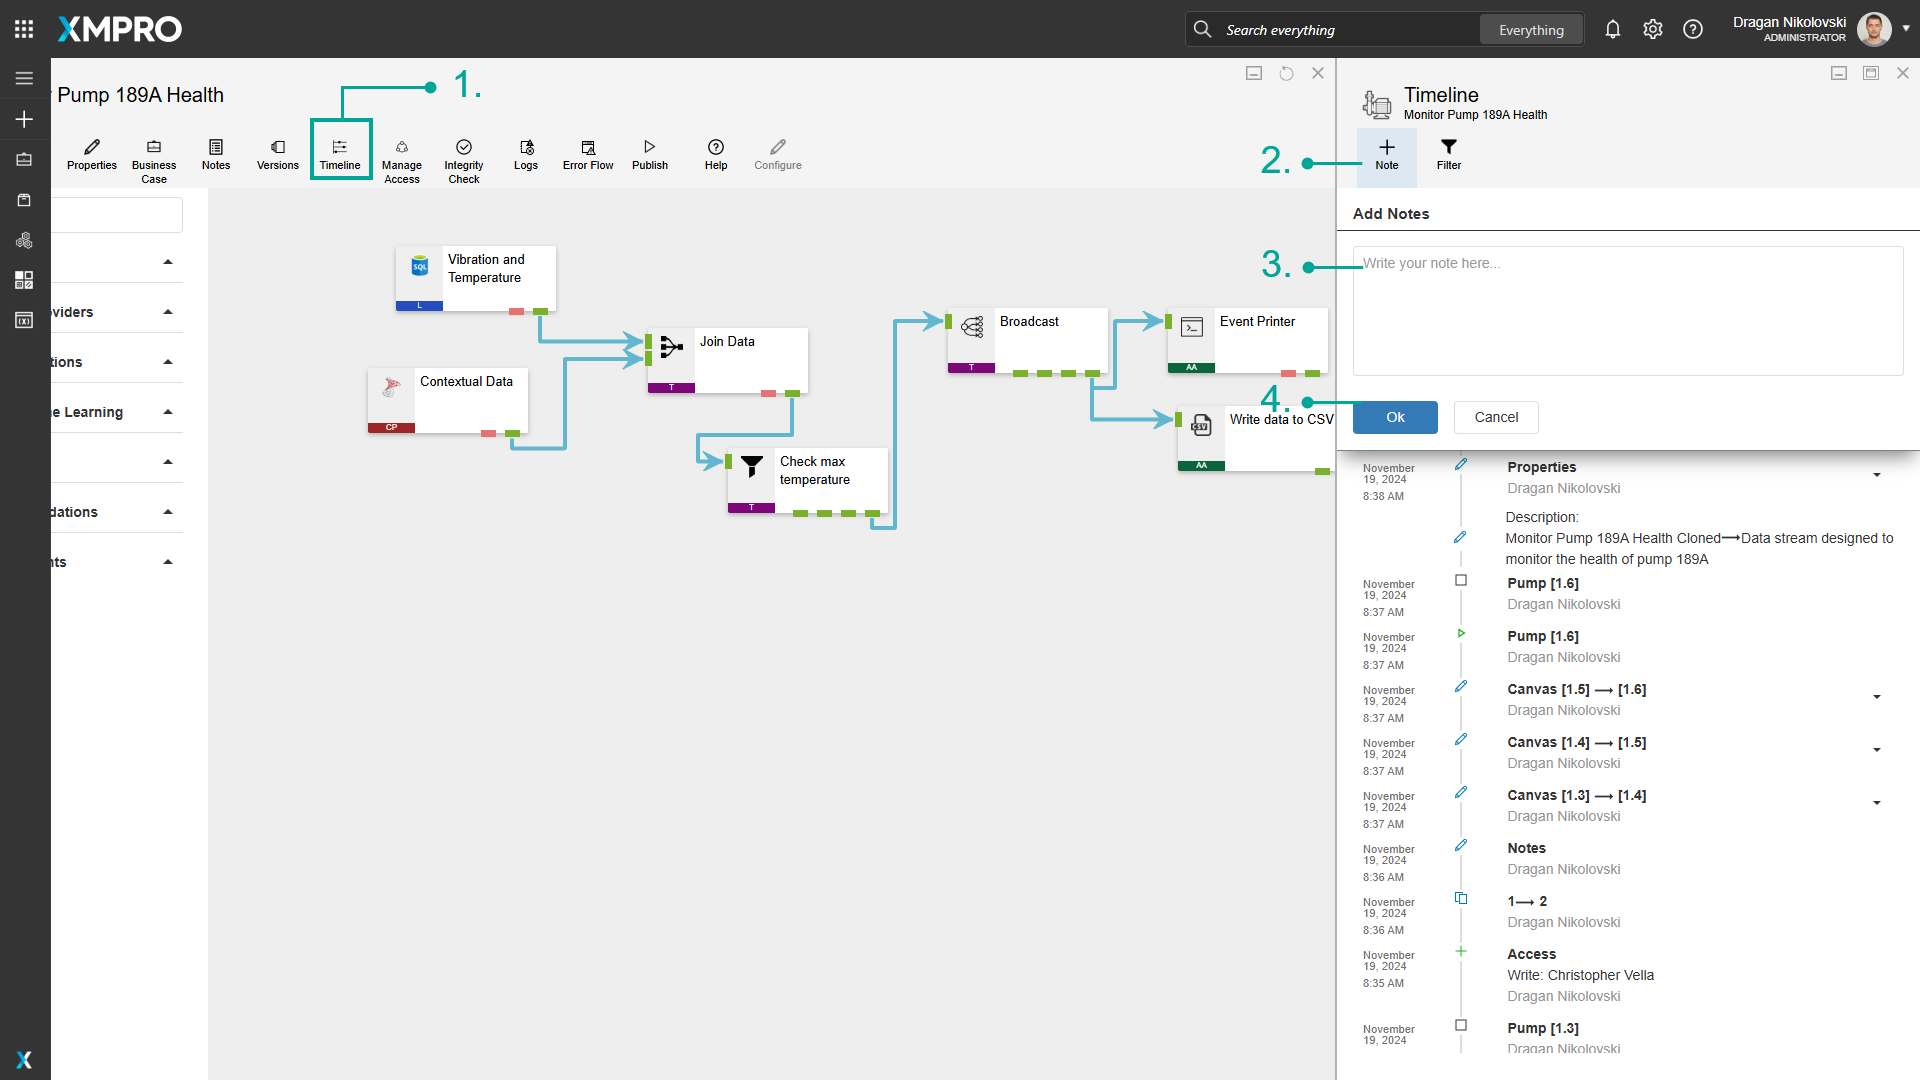Collapse the Learning toolbox category
1920x1080 pixels.
[168, 412]
